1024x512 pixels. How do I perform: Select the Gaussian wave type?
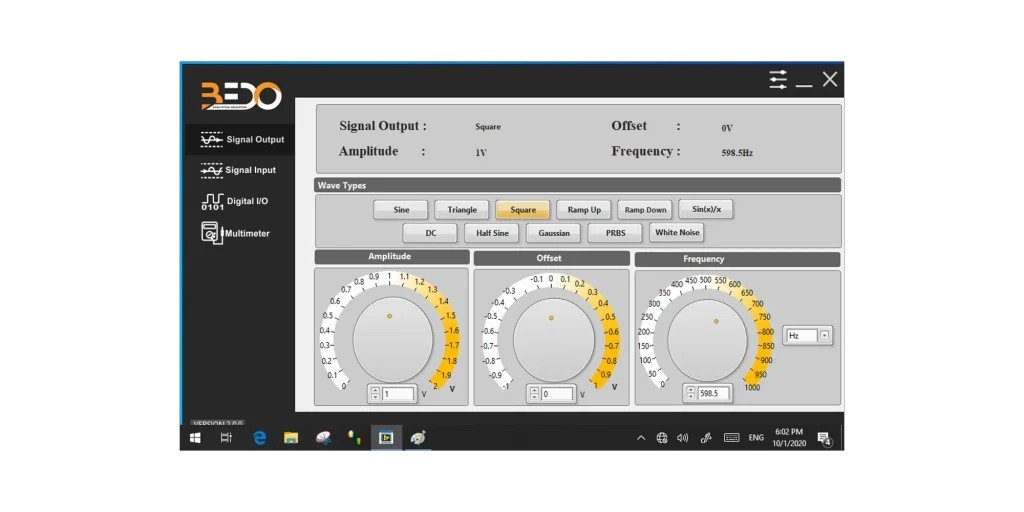pos(554,232)
